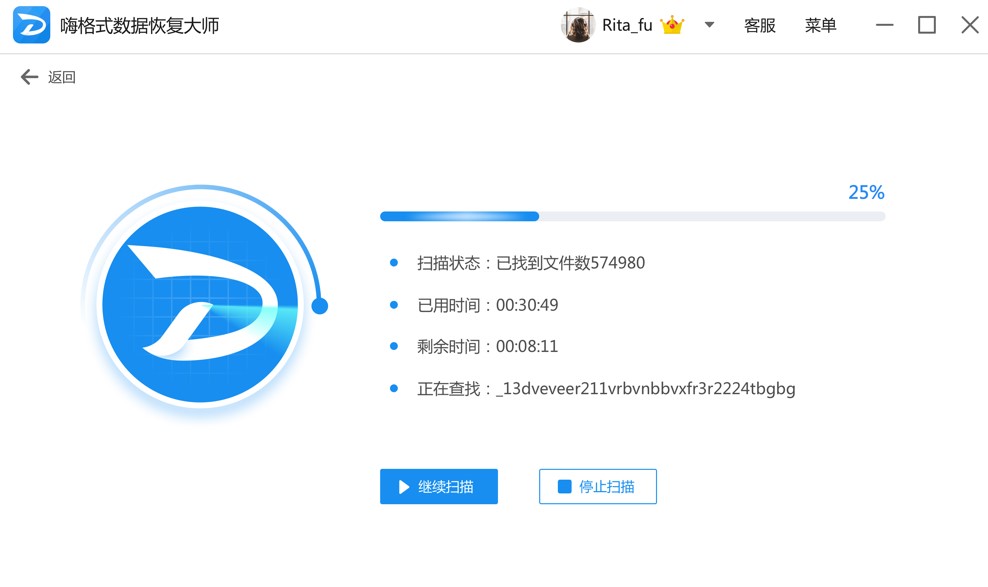Open the account dropdown arrow beside Rita_fu

pyautogui.click(x=707, y=24)
